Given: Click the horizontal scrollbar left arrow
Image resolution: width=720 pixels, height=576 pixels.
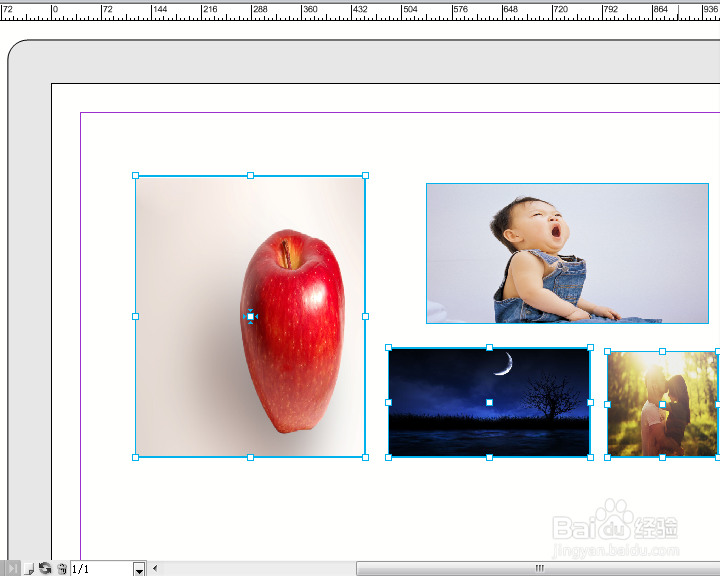Looking at the screenshot, I should (x=155, y=569).
